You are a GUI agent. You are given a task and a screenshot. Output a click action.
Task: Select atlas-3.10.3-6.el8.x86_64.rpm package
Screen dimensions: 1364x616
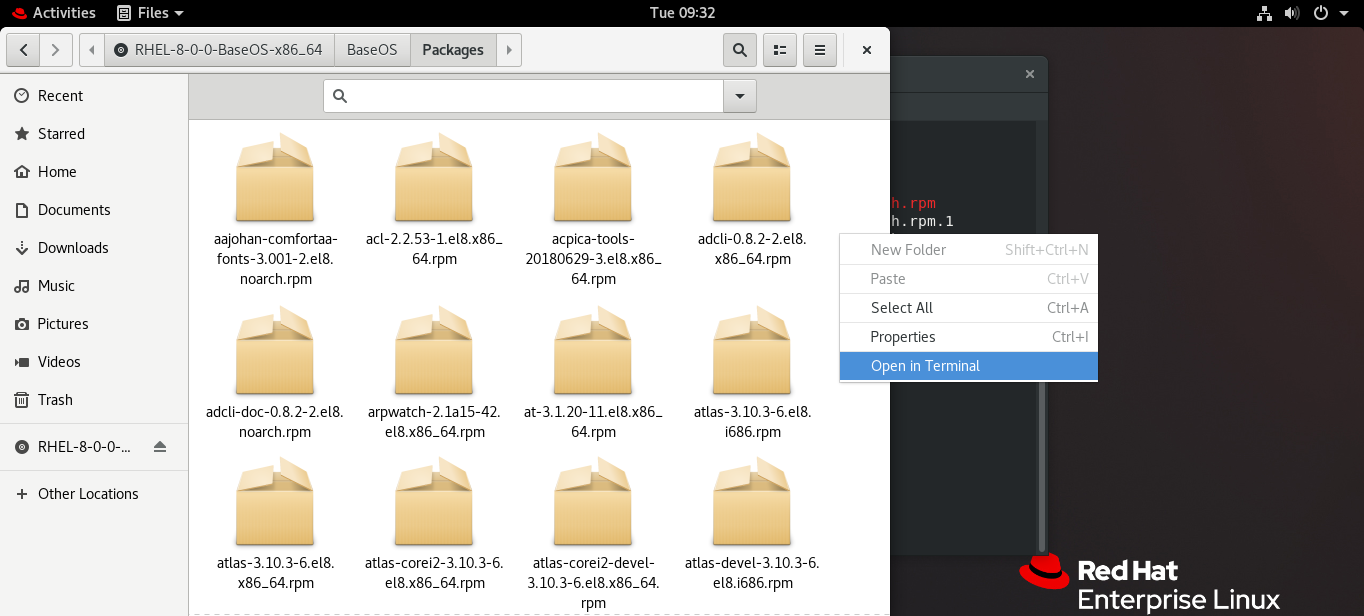pos(275,524)
